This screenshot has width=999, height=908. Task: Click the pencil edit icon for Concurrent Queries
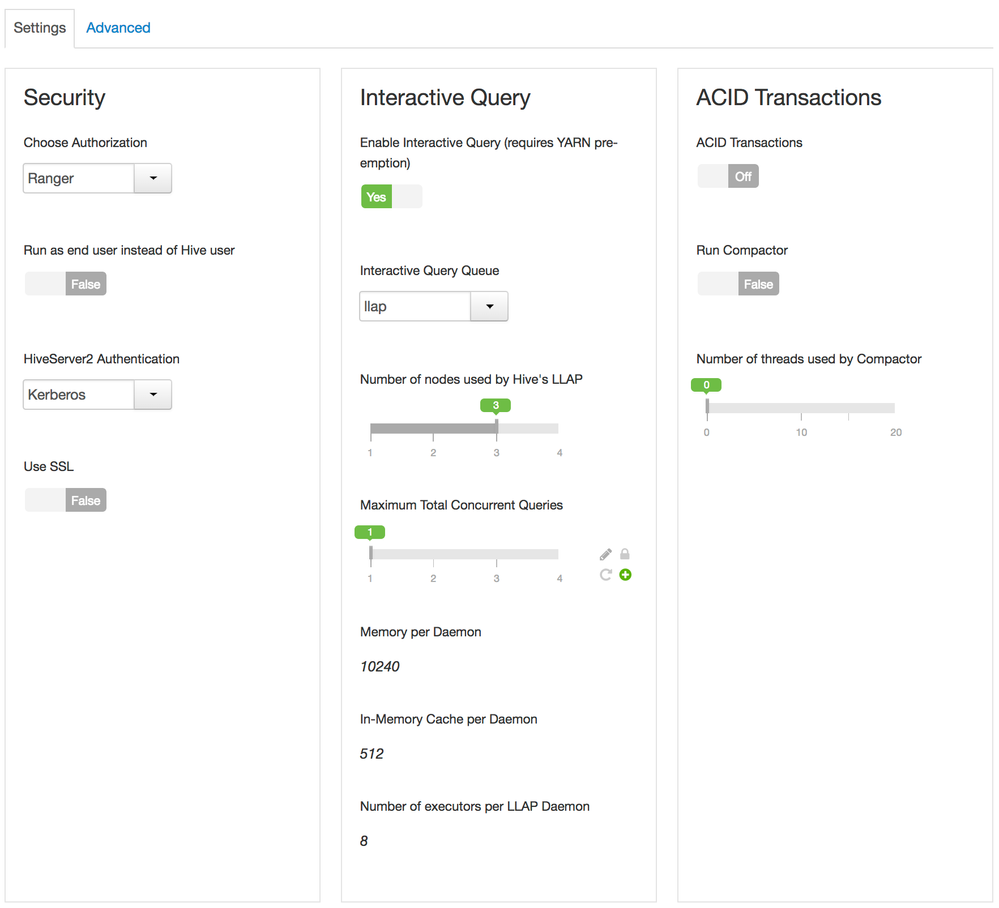coord(605,554)
